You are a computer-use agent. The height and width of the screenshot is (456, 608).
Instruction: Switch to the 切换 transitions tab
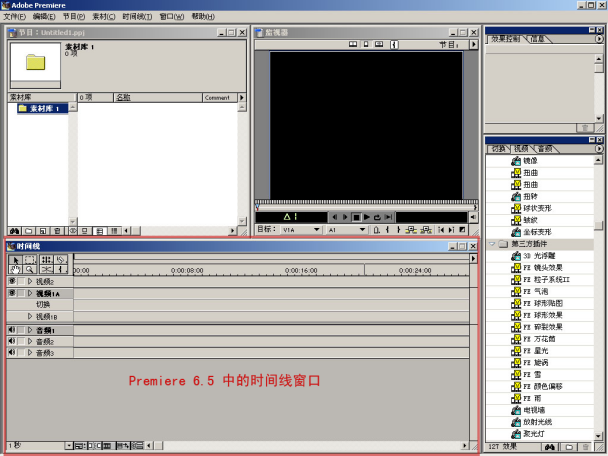tap(498, 149)
